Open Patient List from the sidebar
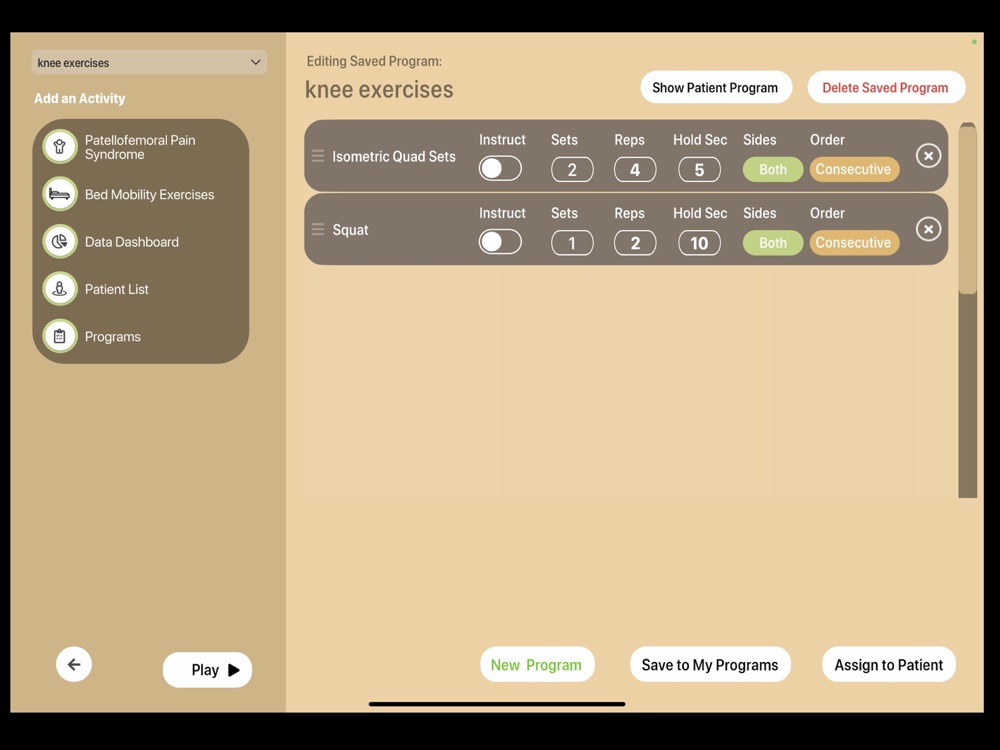Viewport: 1000px width, 750px height. point(140,289)
